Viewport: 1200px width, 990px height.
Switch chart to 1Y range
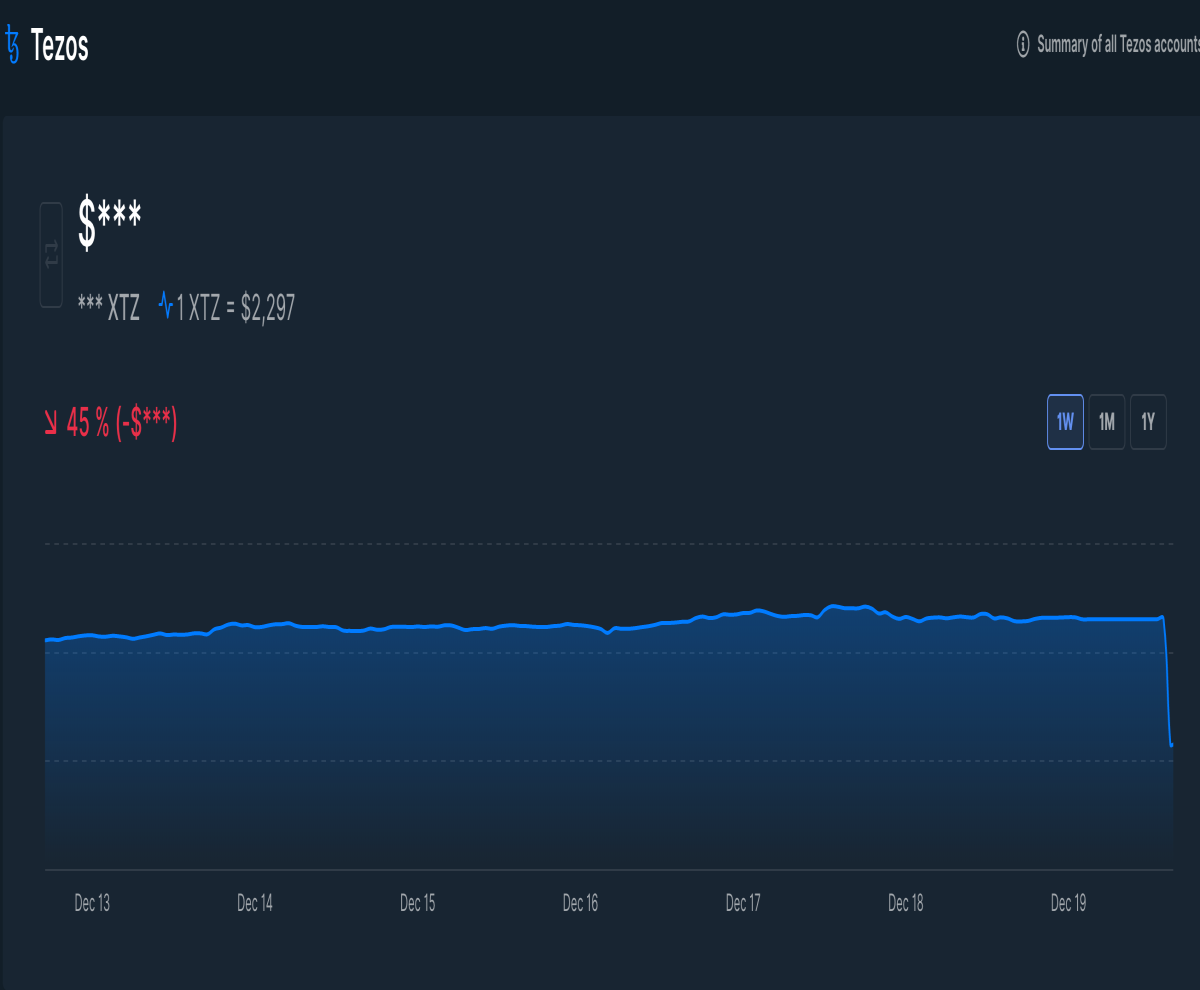pyautogui.click(x=1148, y=422)
